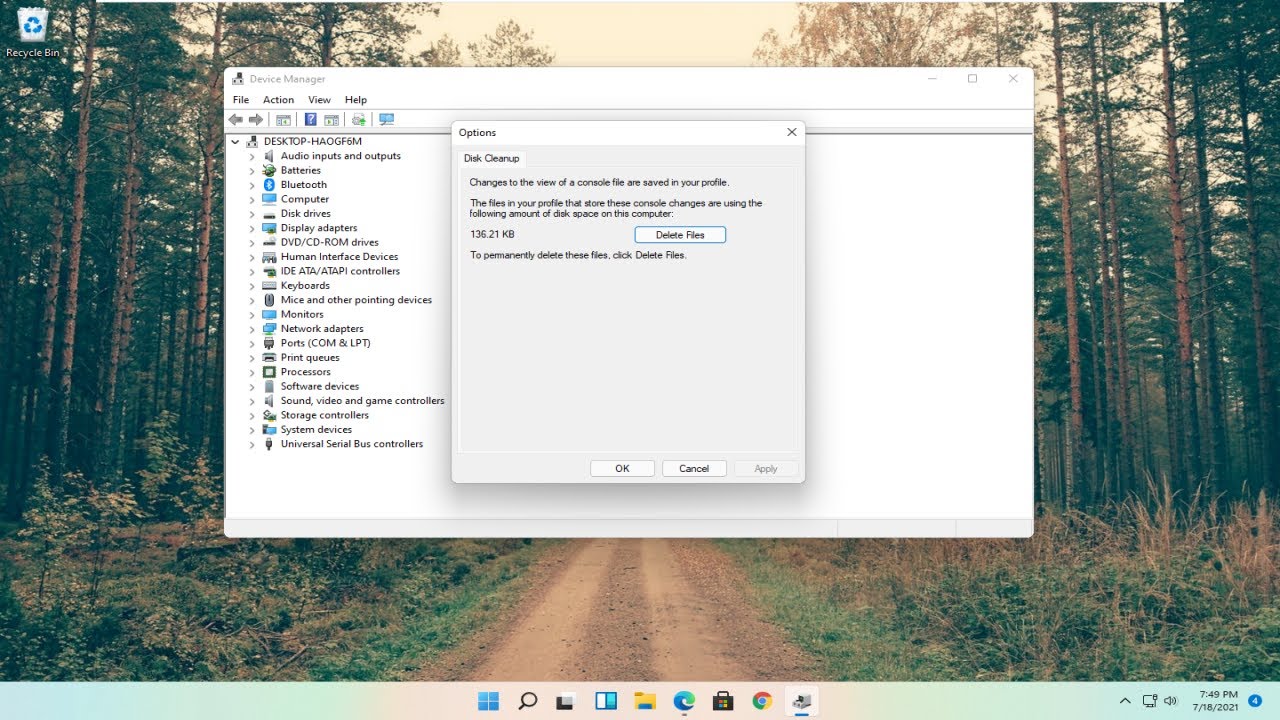This screenshot has height=720, width=1280.
Task: Click the Delete Files button
Action: 680,235
